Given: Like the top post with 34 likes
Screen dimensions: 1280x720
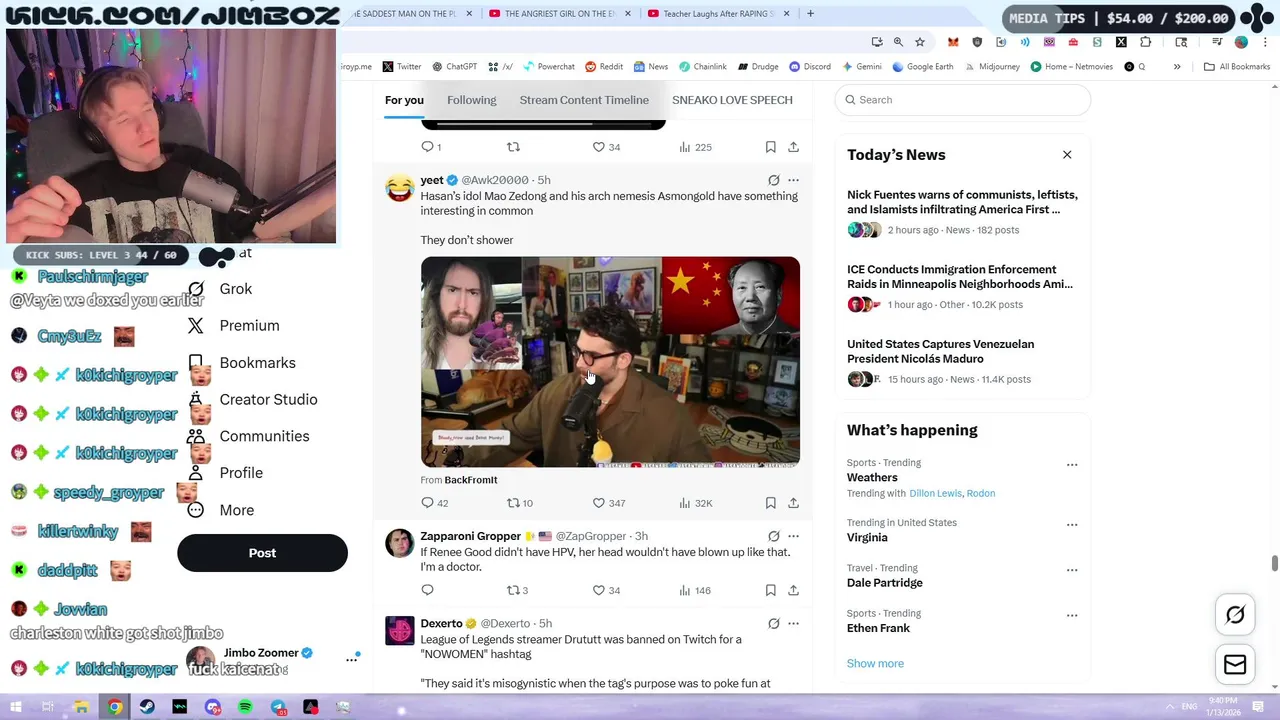Looking at the screenshot, I should 607,147.
